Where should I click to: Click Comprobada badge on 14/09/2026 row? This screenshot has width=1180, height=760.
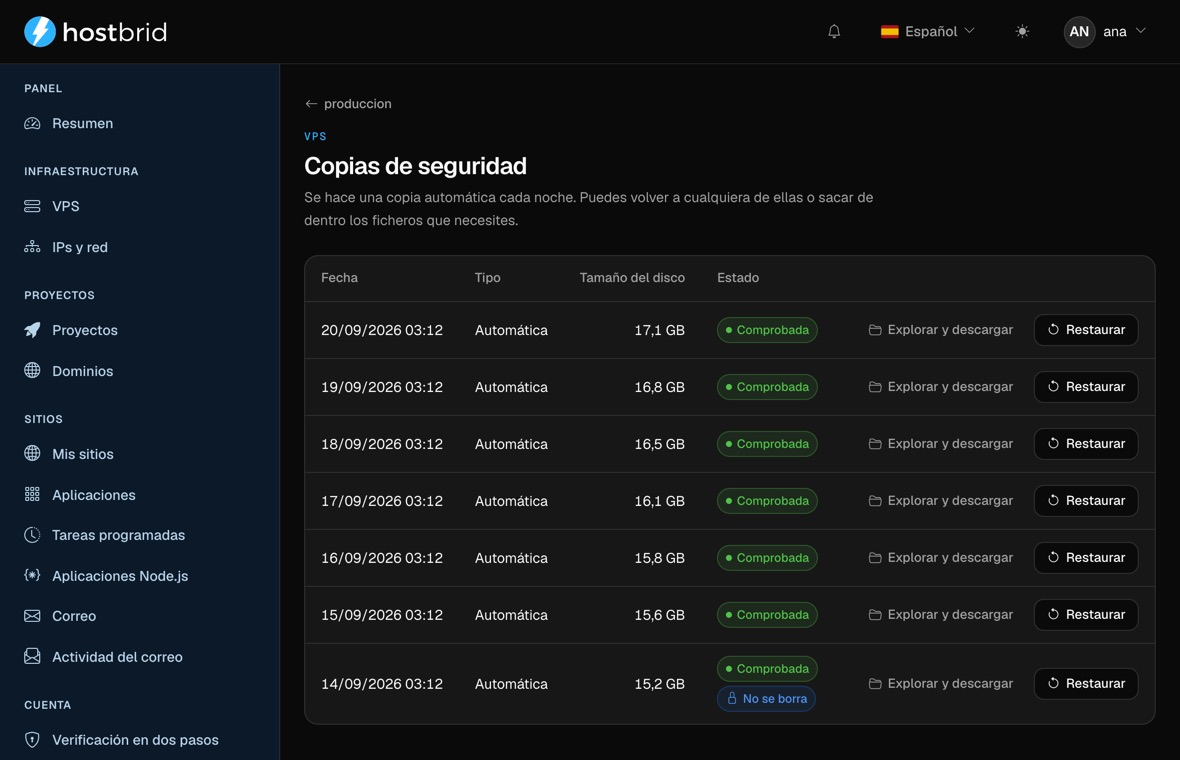(x=767, y=668)
